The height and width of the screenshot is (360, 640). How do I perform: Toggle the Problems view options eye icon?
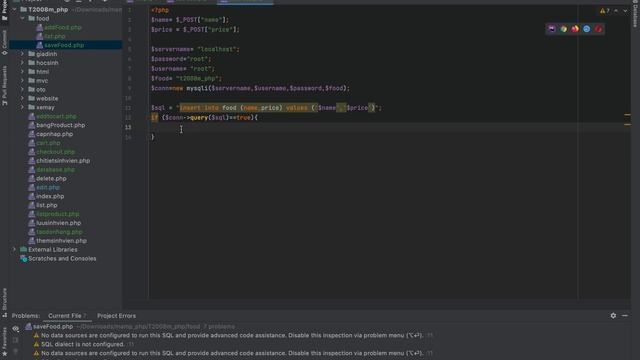tap(16, 329)
